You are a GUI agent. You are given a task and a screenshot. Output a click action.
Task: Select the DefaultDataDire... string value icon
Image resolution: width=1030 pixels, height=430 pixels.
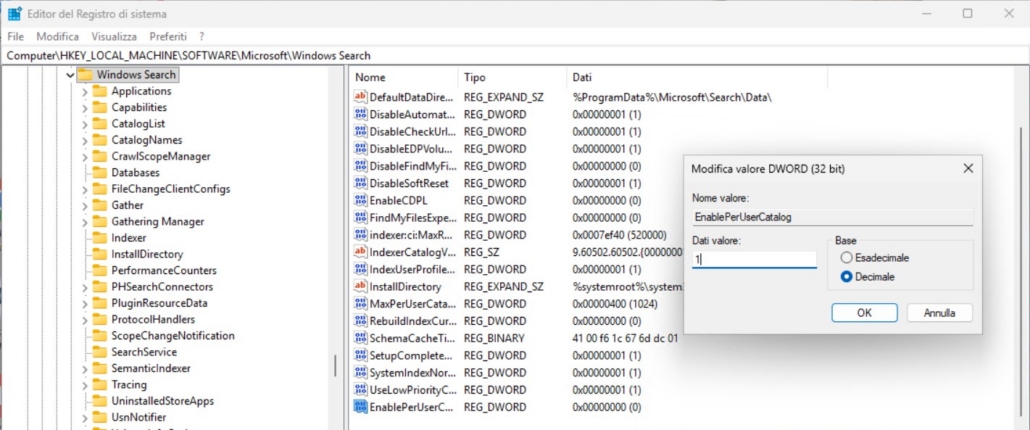click(x=360, y=97)
